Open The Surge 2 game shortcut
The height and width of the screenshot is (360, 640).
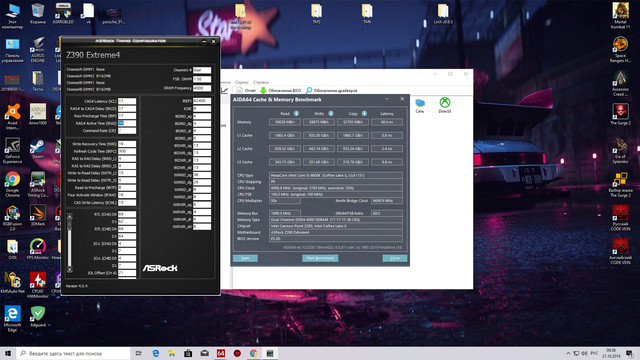tap(620, 114)
